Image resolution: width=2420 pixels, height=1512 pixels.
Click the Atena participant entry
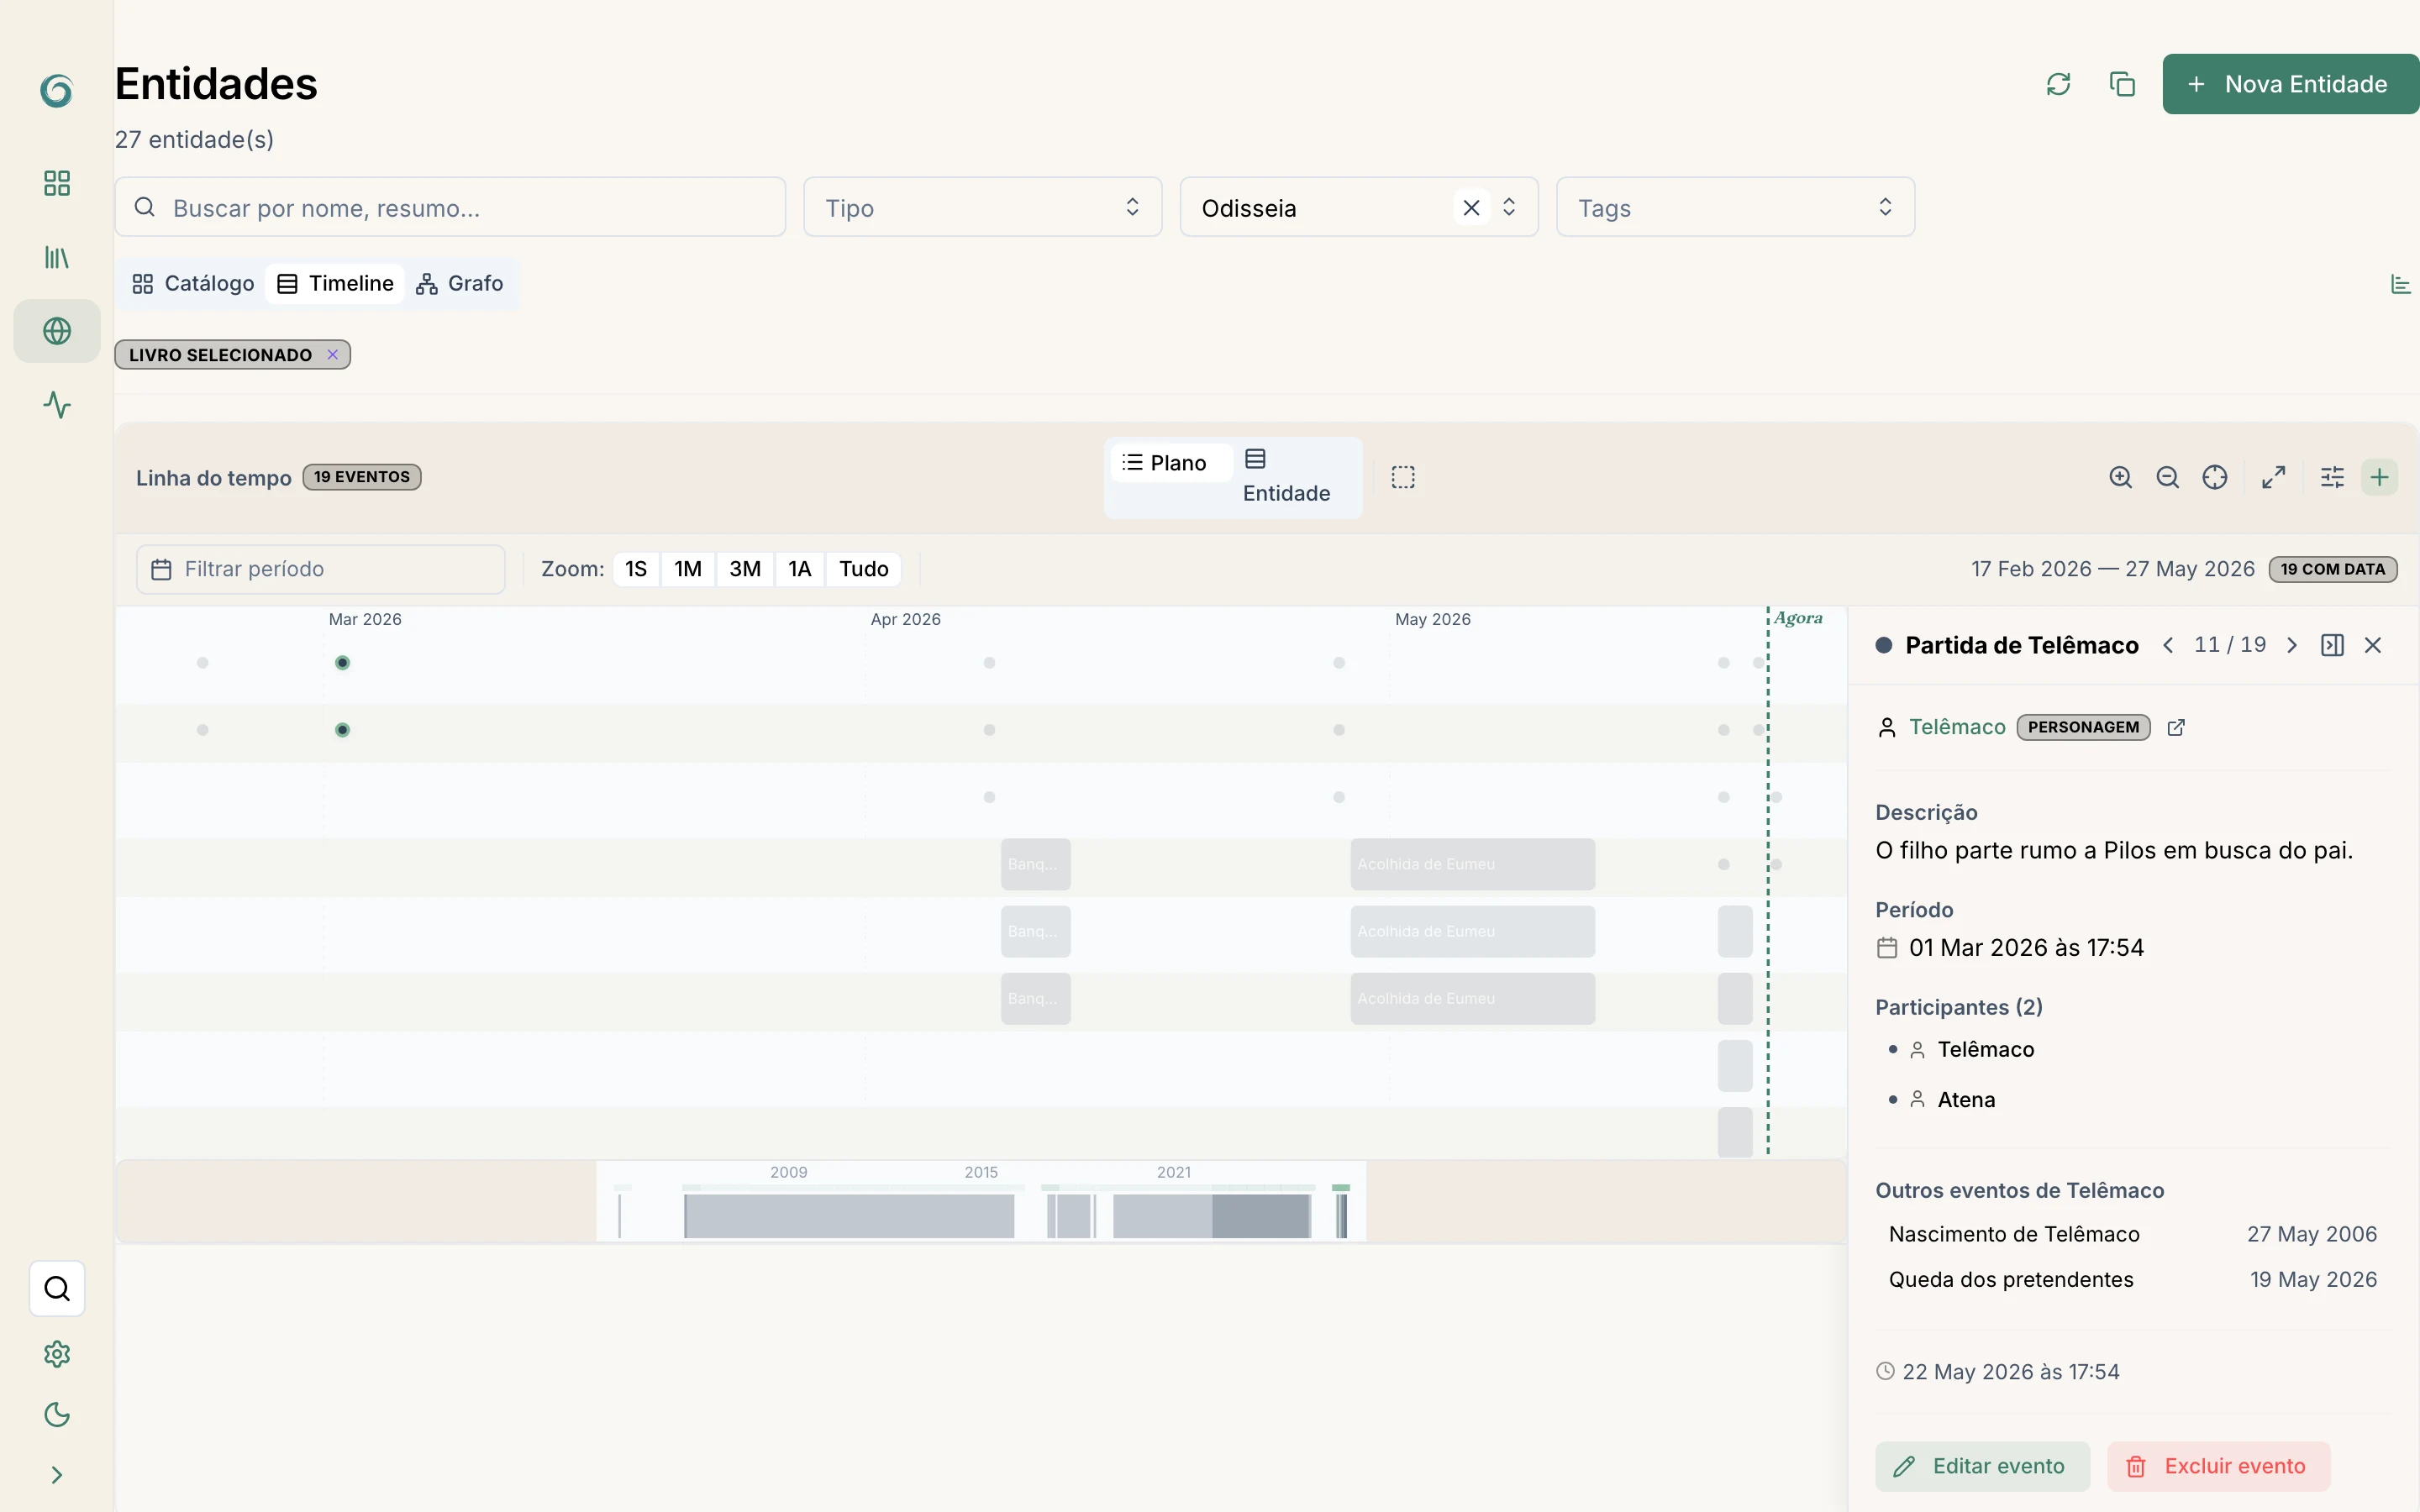click(x=1965, y=1099)
